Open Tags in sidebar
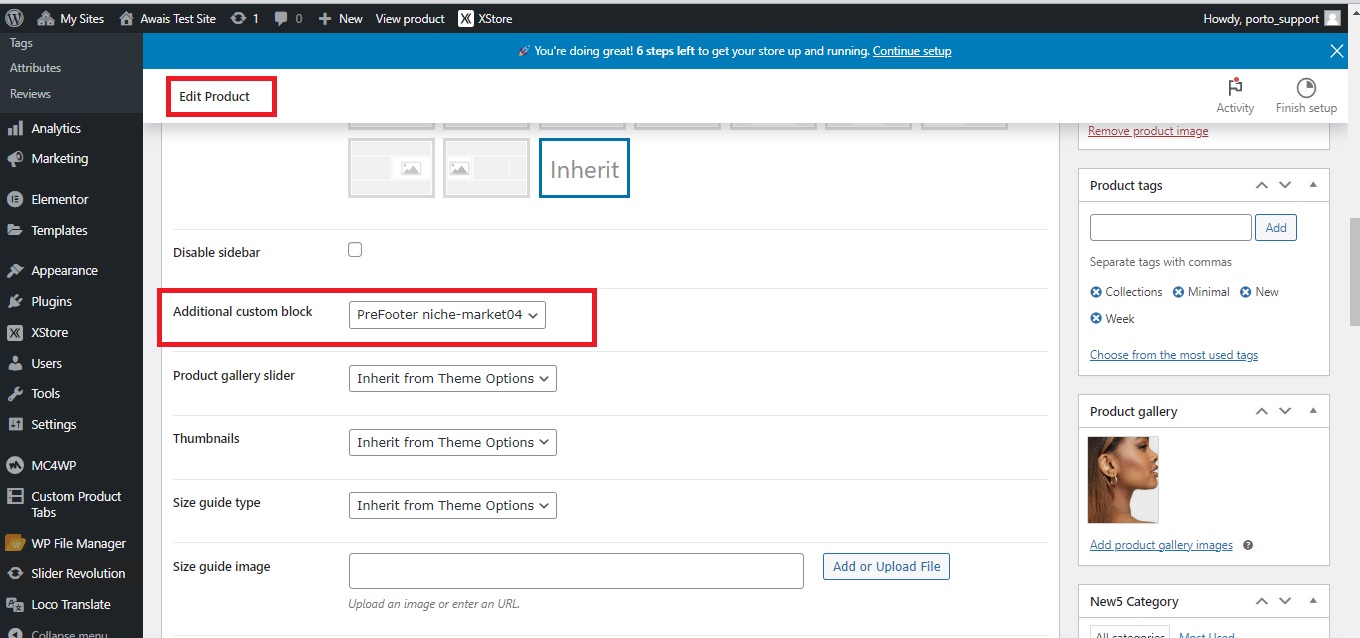 (21, 43)
